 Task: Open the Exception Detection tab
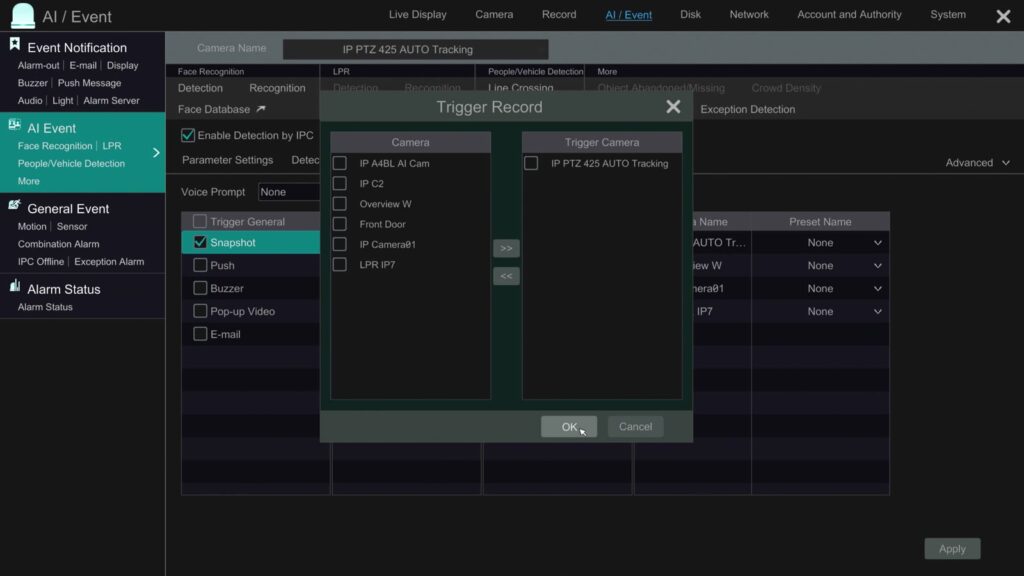pyautogui.click(x=748, y=109)
